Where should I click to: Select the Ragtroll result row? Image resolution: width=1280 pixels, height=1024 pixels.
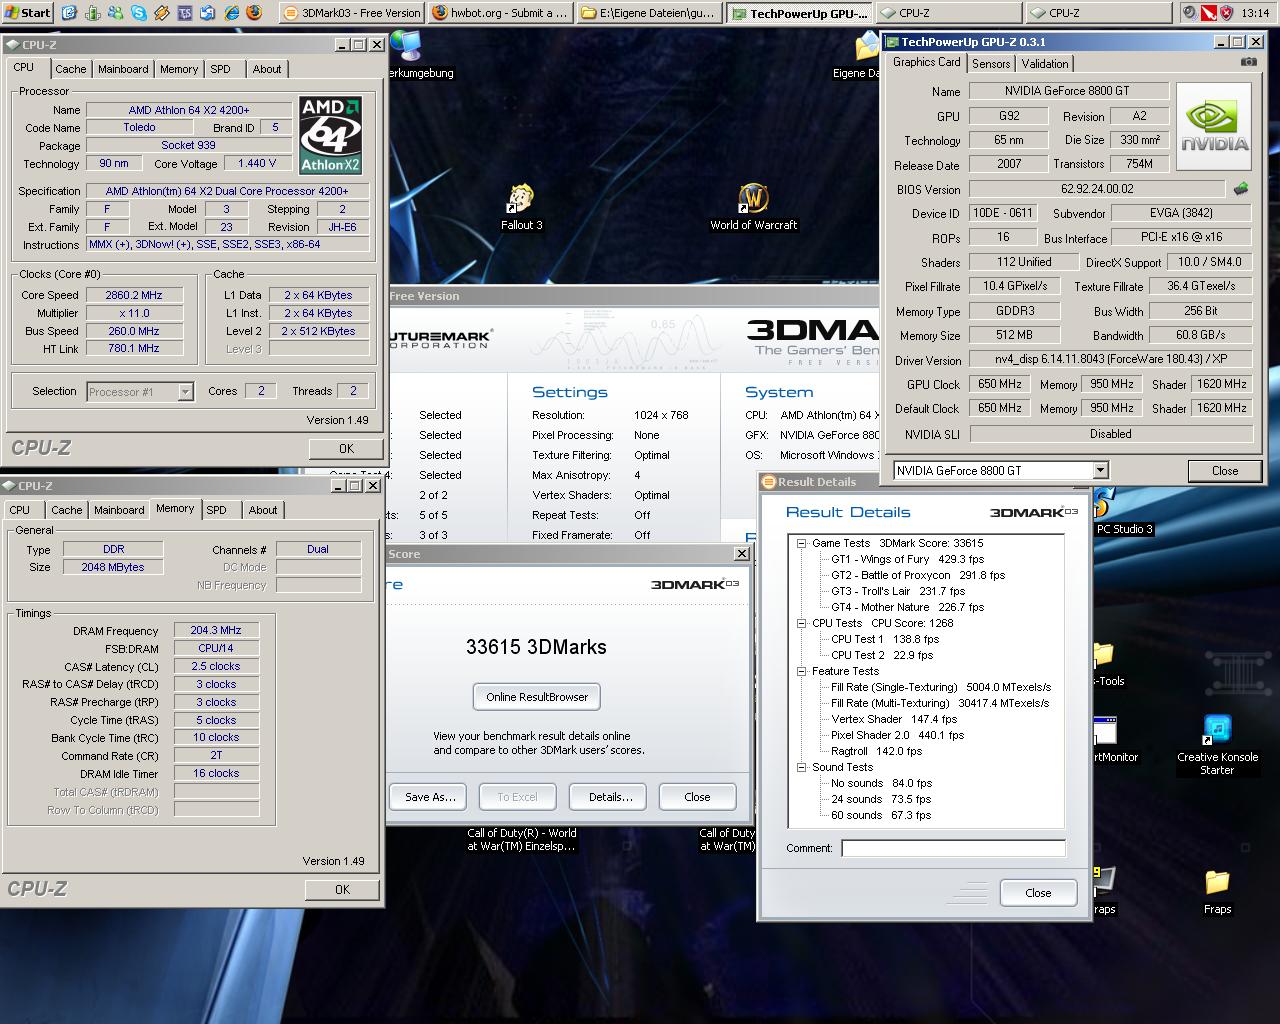pos(876,751)
